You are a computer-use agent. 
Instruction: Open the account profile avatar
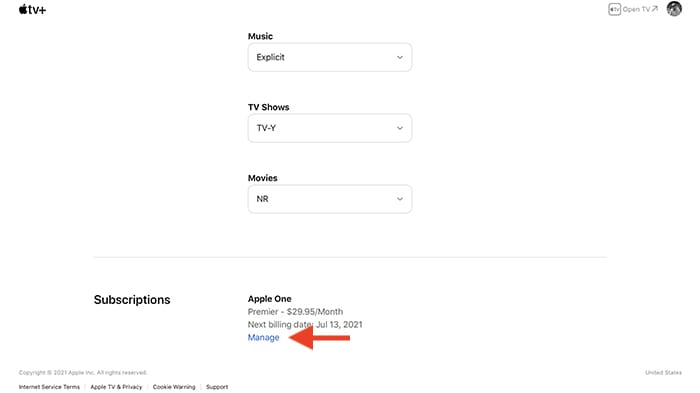pyautogui.click(x=674, y=8)
